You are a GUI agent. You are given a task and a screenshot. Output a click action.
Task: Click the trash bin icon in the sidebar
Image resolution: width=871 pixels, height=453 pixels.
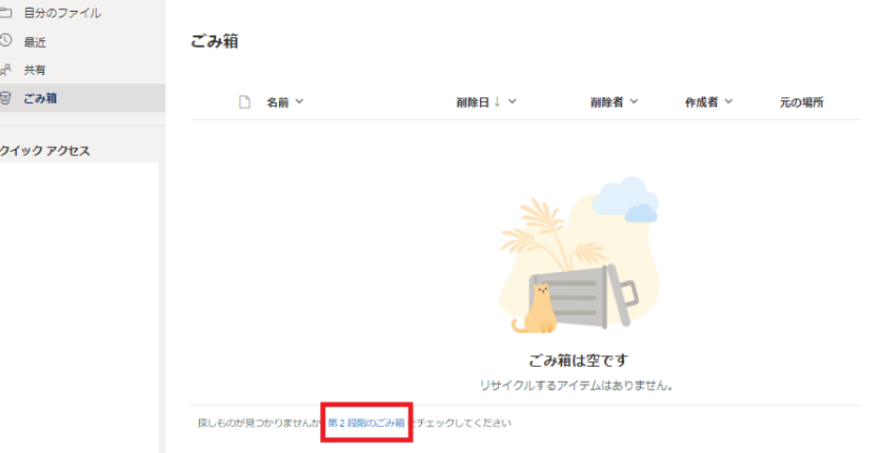6,98
